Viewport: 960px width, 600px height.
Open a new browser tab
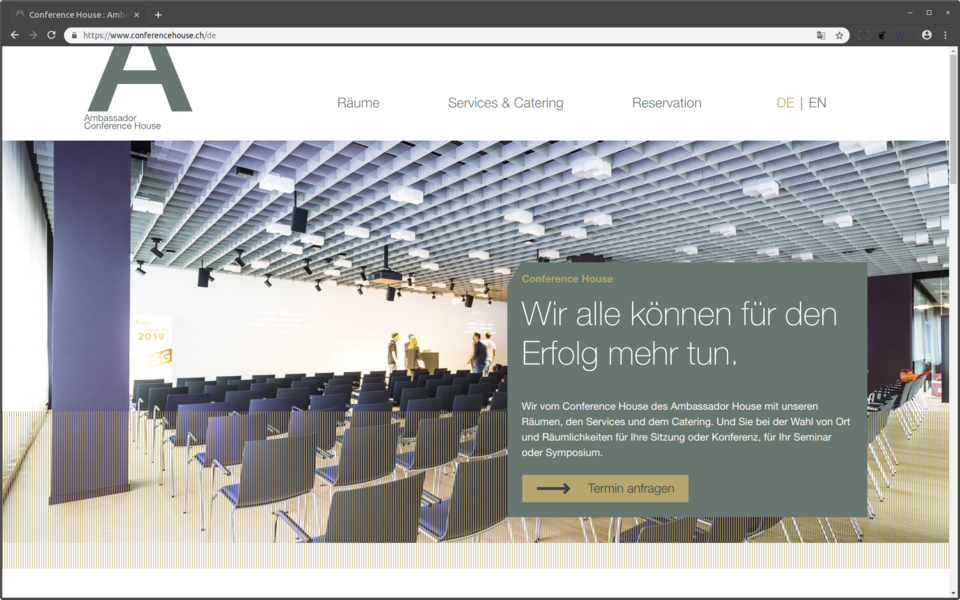tap(158, 15)
